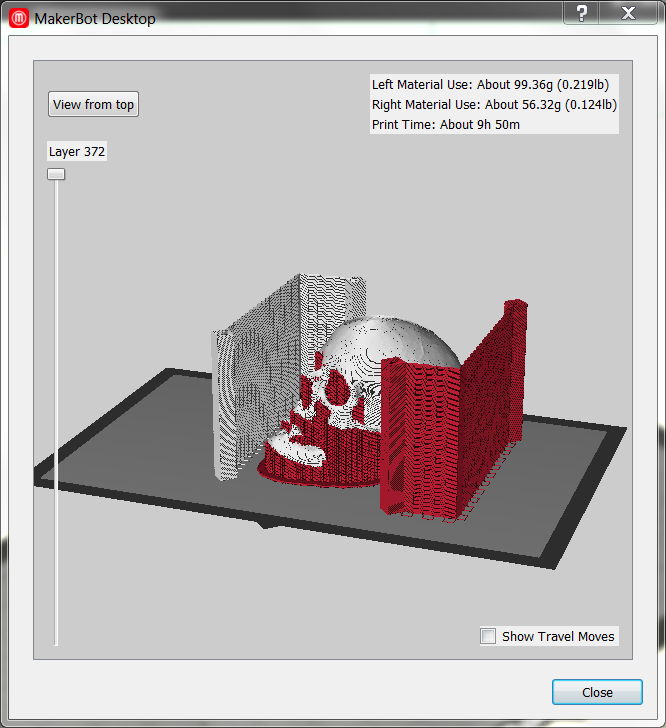Image resolution: width=666 pixels, height=728 pixels.
Task: Open the help question mark button
Action: coord(581,13)
